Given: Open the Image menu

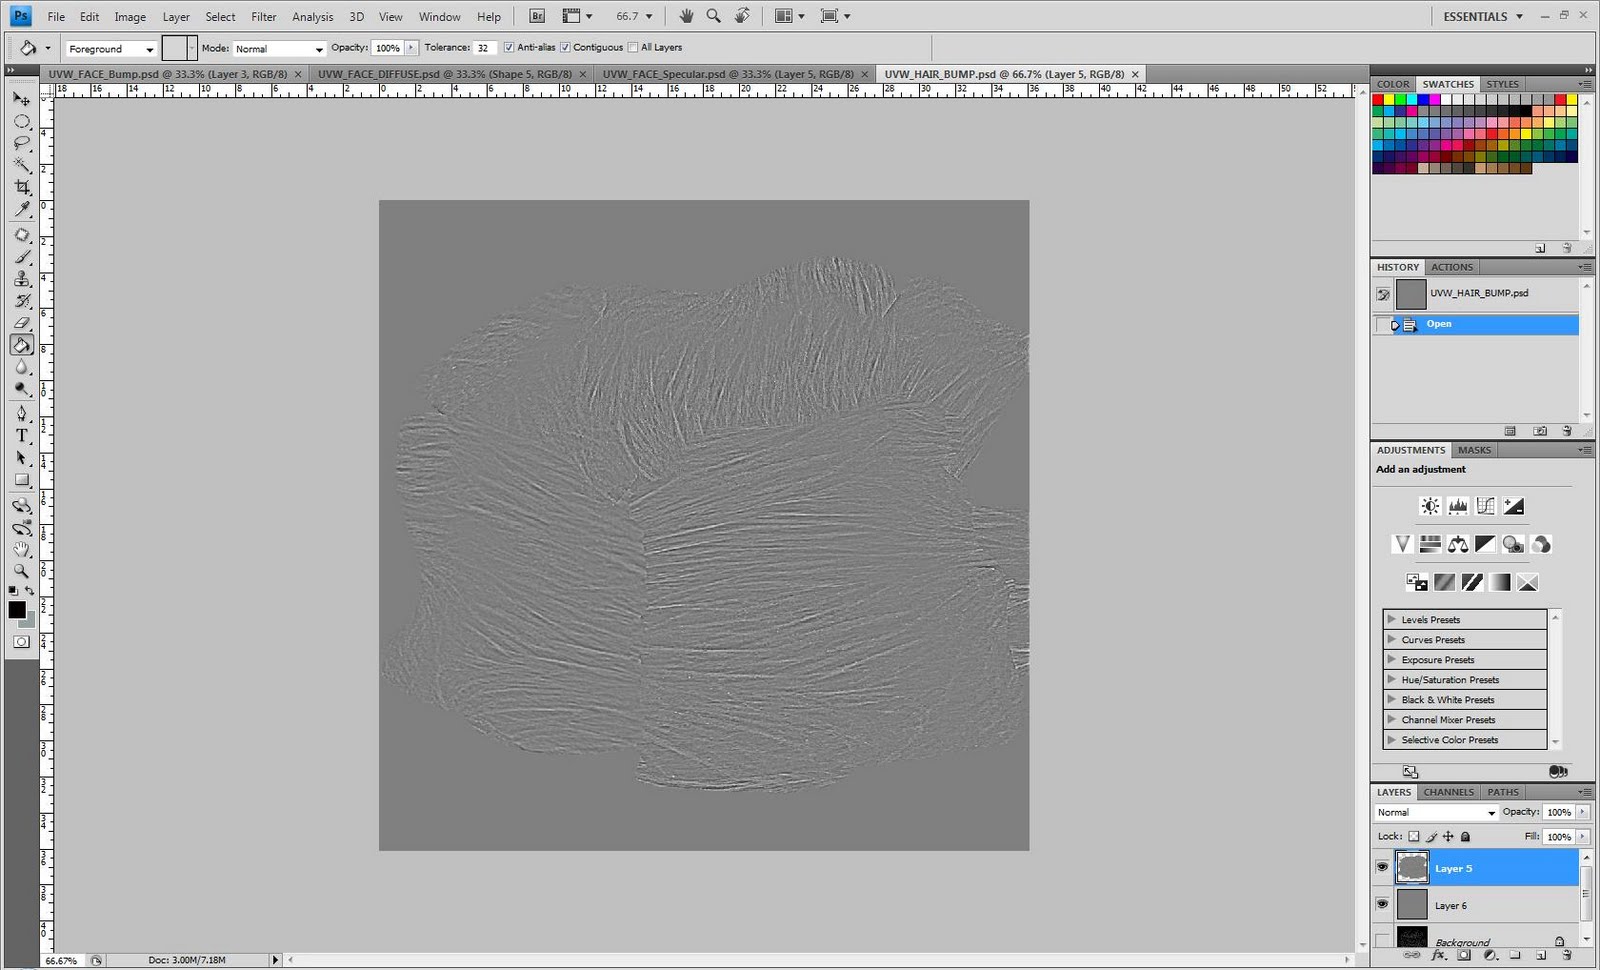Looking at the screenshot, I should pyautogui.click(x=130, y=17).
